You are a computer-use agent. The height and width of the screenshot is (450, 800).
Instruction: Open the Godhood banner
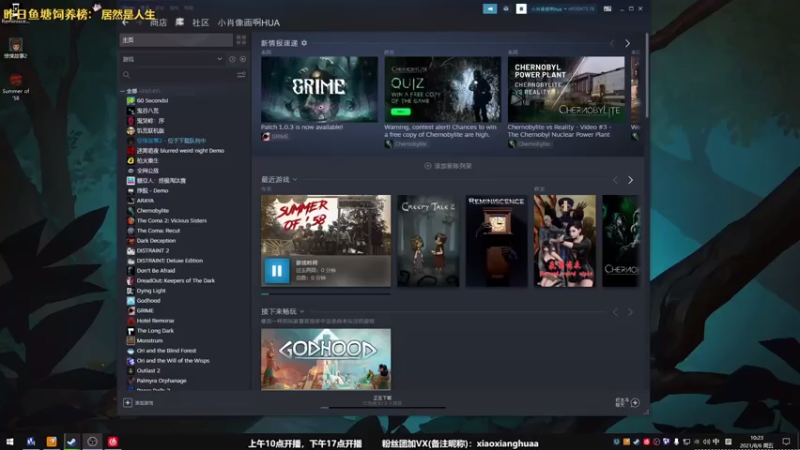[326, 359]
